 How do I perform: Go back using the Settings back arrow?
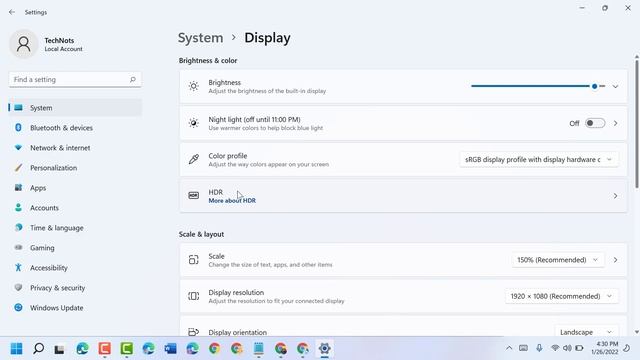coord(12,12)
